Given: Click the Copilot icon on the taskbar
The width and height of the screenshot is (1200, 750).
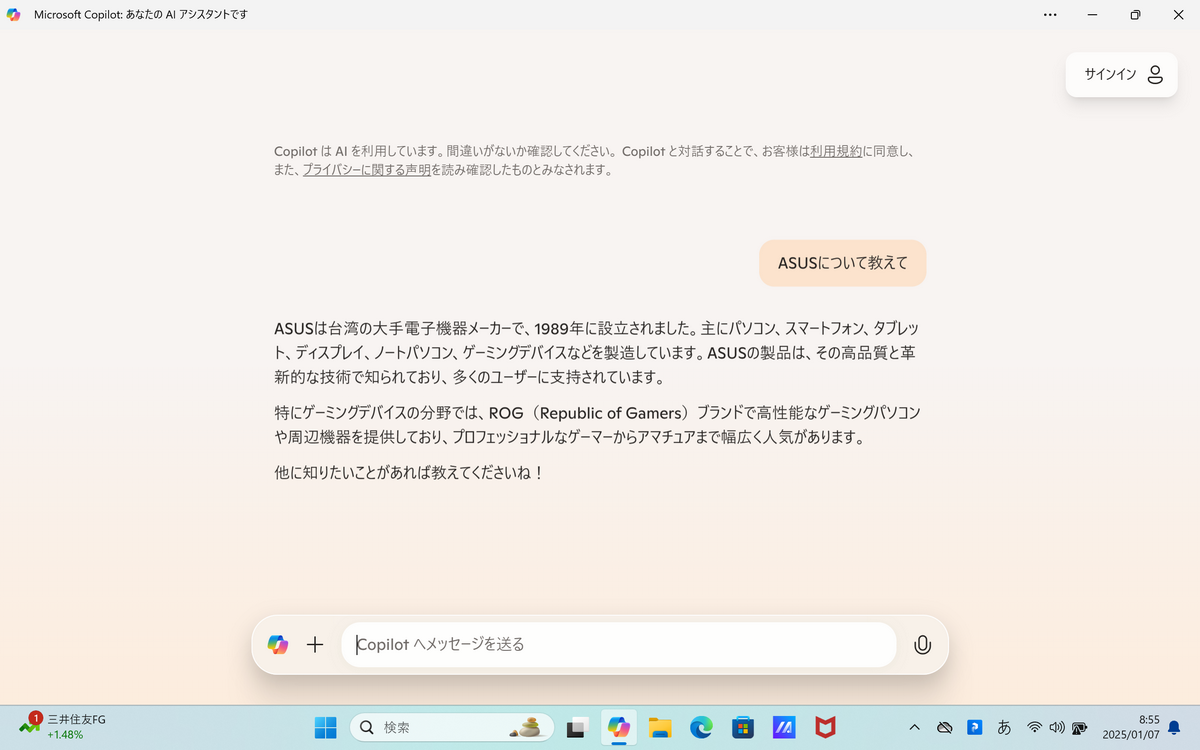Looking at the screenshot, I should tap(618, 728).
